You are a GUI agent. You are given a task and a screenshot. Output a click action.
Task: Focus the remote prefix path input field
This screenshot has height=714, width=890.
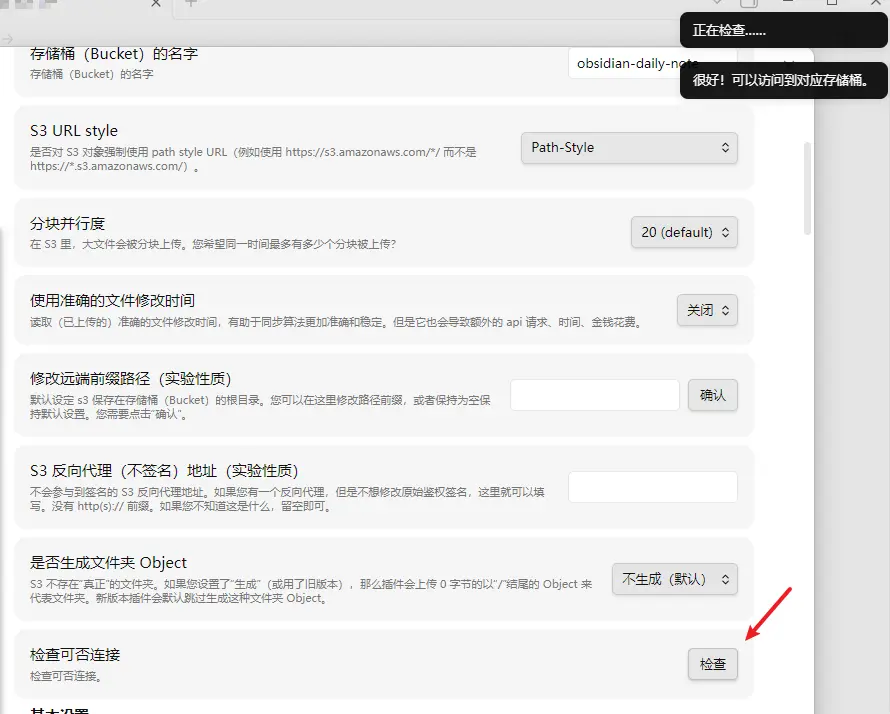tap(595, 394)
